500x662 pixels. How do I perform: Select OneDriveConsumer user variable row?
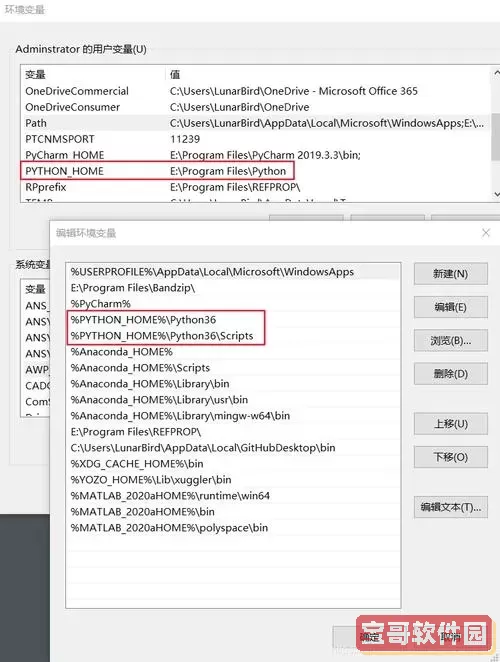pos(255,107)
